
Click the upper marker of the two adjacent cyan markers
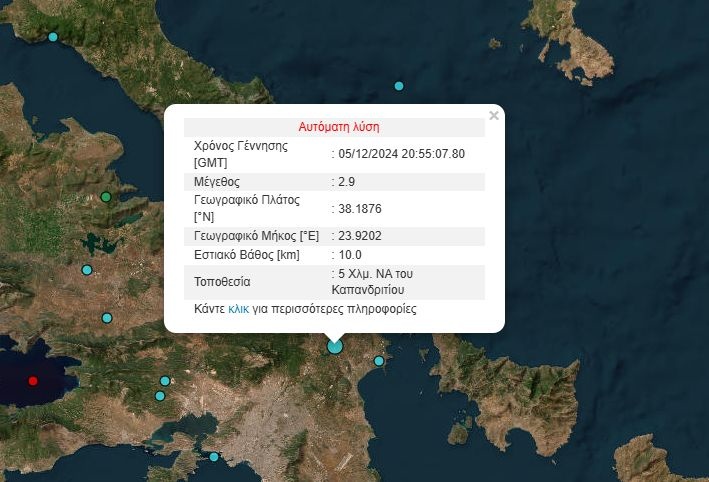[x=165, y=381]
